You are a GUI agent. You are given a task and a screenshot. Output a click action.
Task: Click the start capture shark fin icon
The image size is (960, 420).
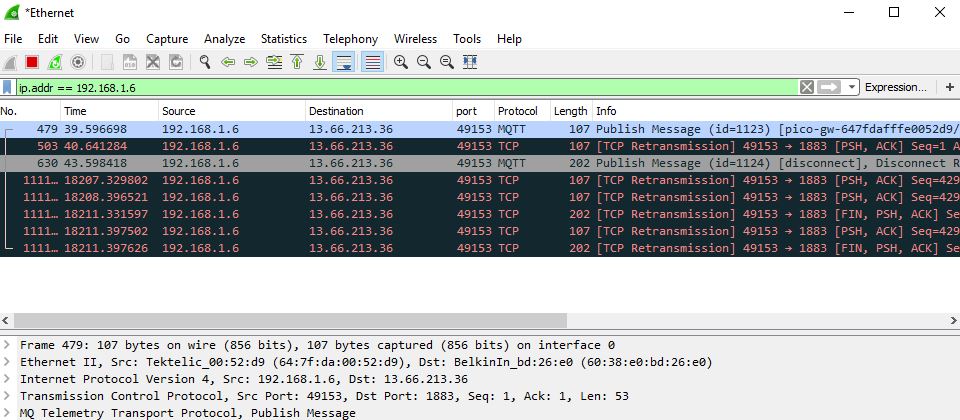[x=10, y=62]
